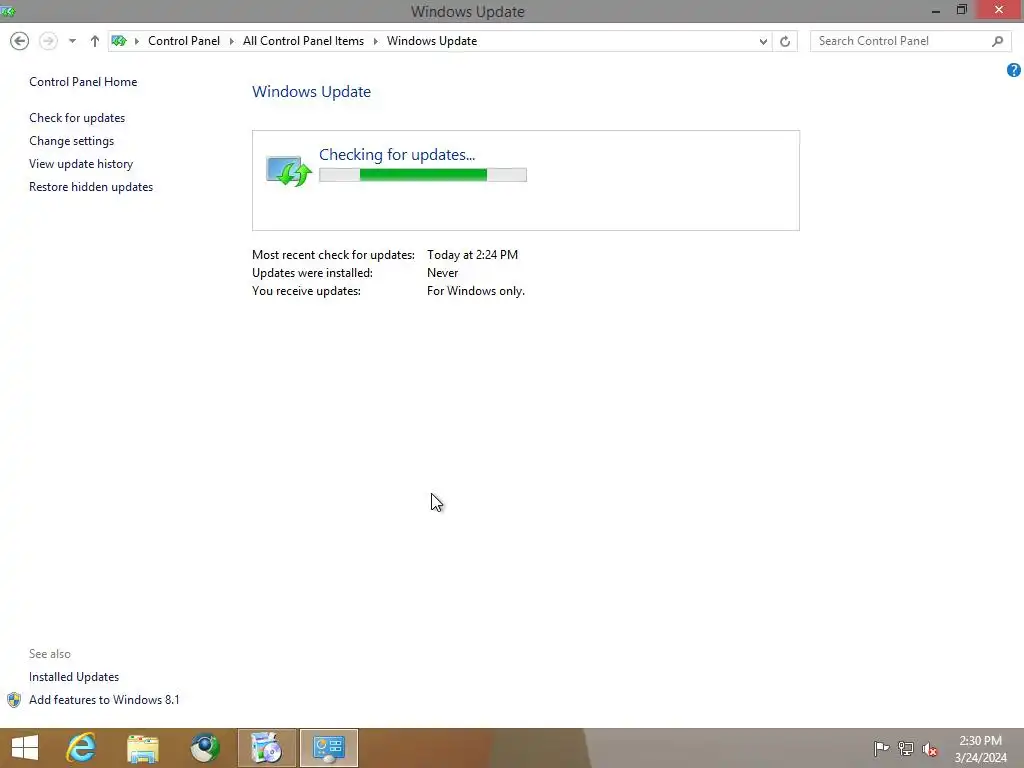
Task: Open network tray icon
Action: (x=906, y=749)
